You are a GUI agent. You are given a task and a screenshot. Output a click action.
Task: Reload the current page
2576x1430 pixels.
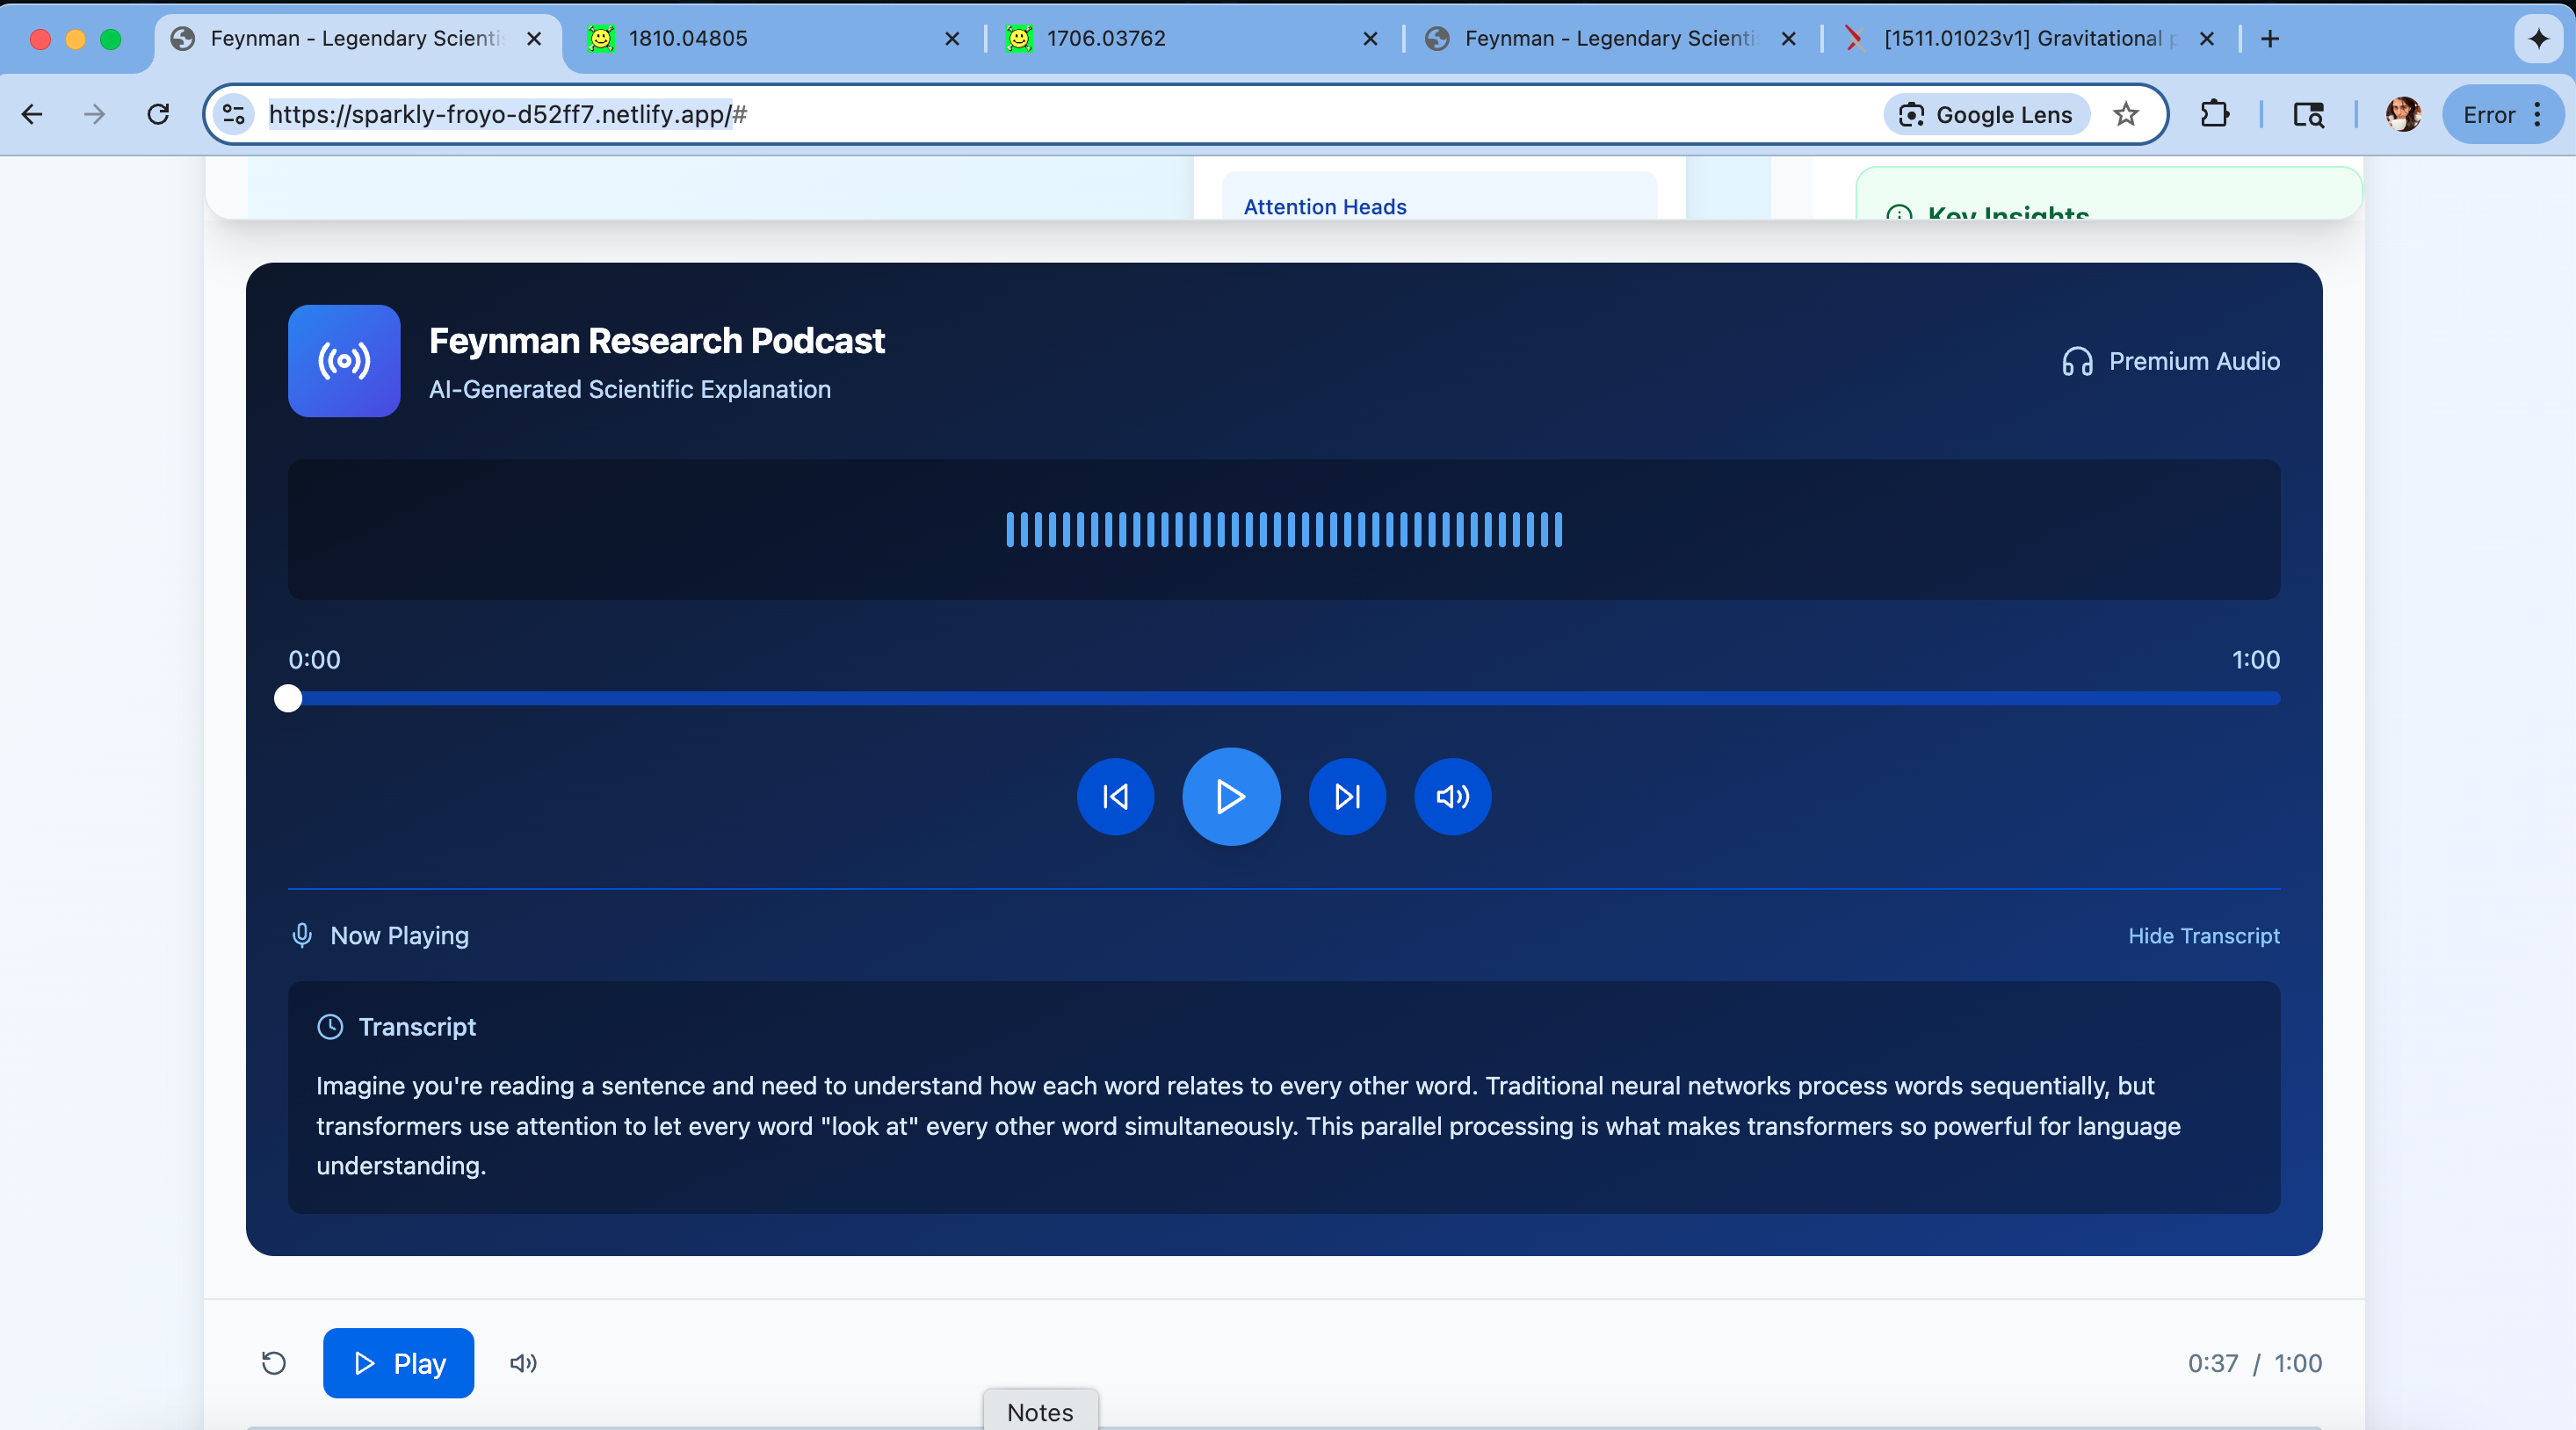[x=158, y=115]
